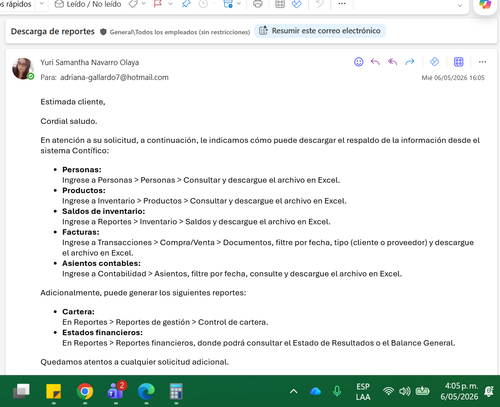Open Wi-Fi network tray icon

click(x=388, y=391)
